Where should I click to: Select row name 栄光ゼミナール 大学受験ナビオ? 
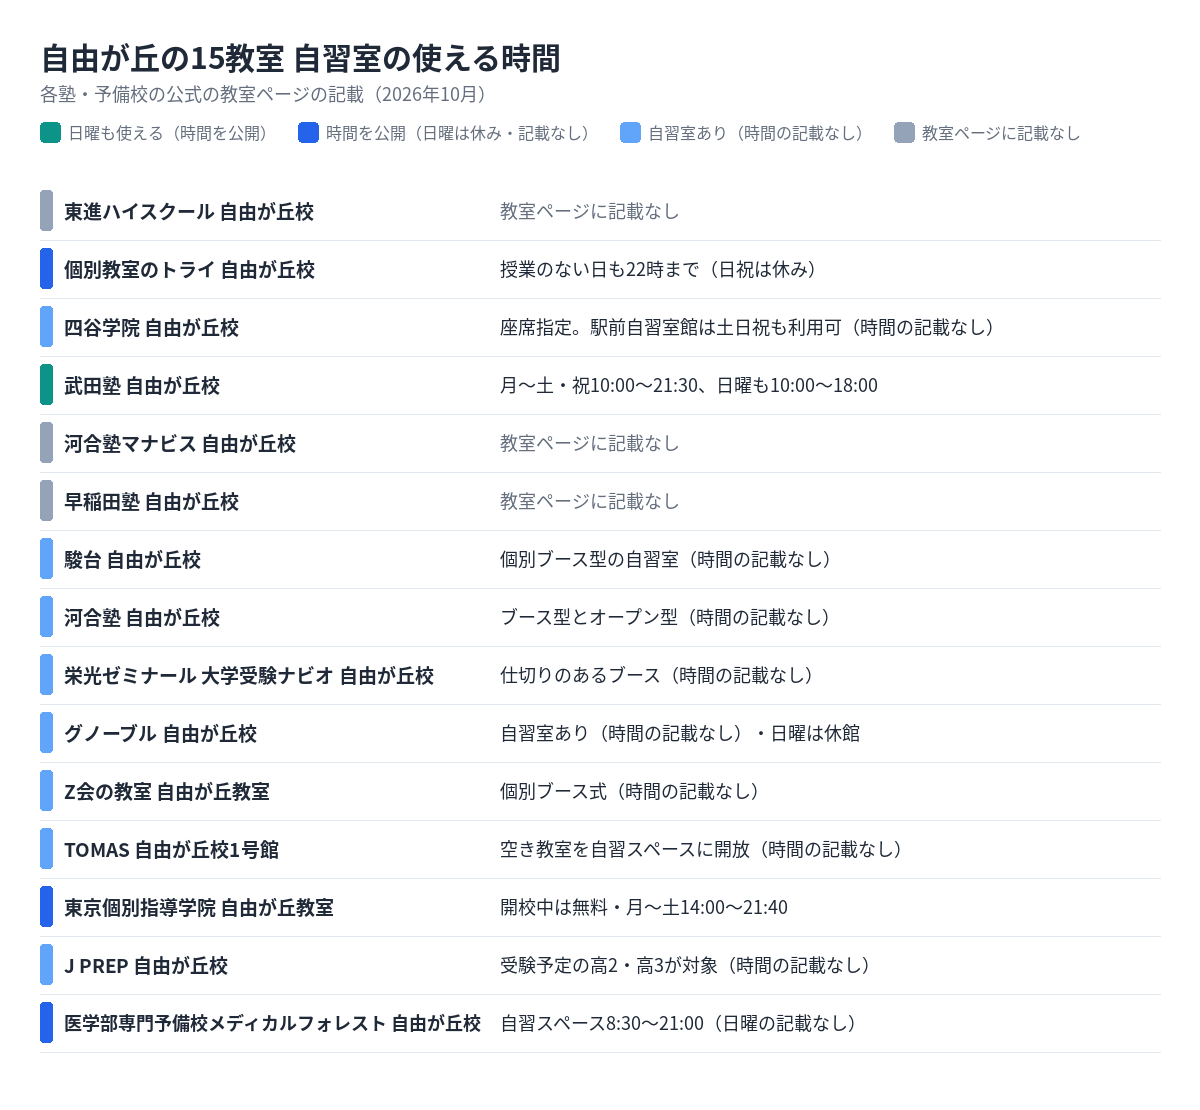click(199, 675)
